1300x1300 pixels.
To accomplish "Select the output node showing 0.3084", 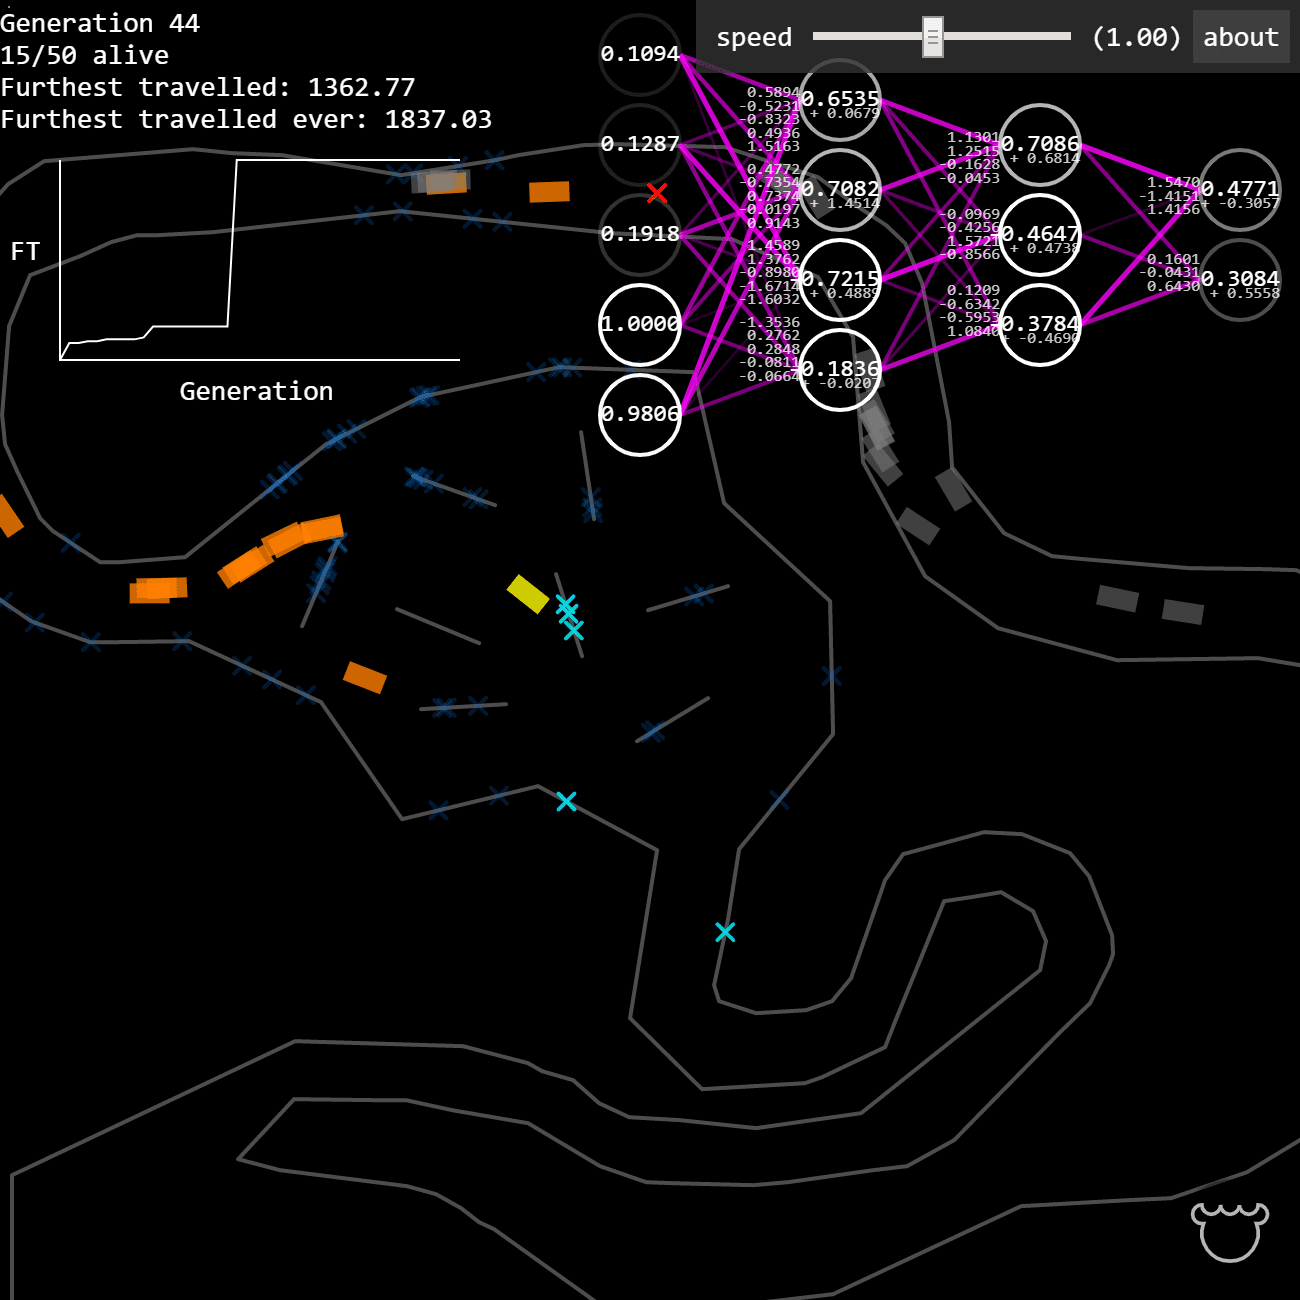I will 1240,279.
